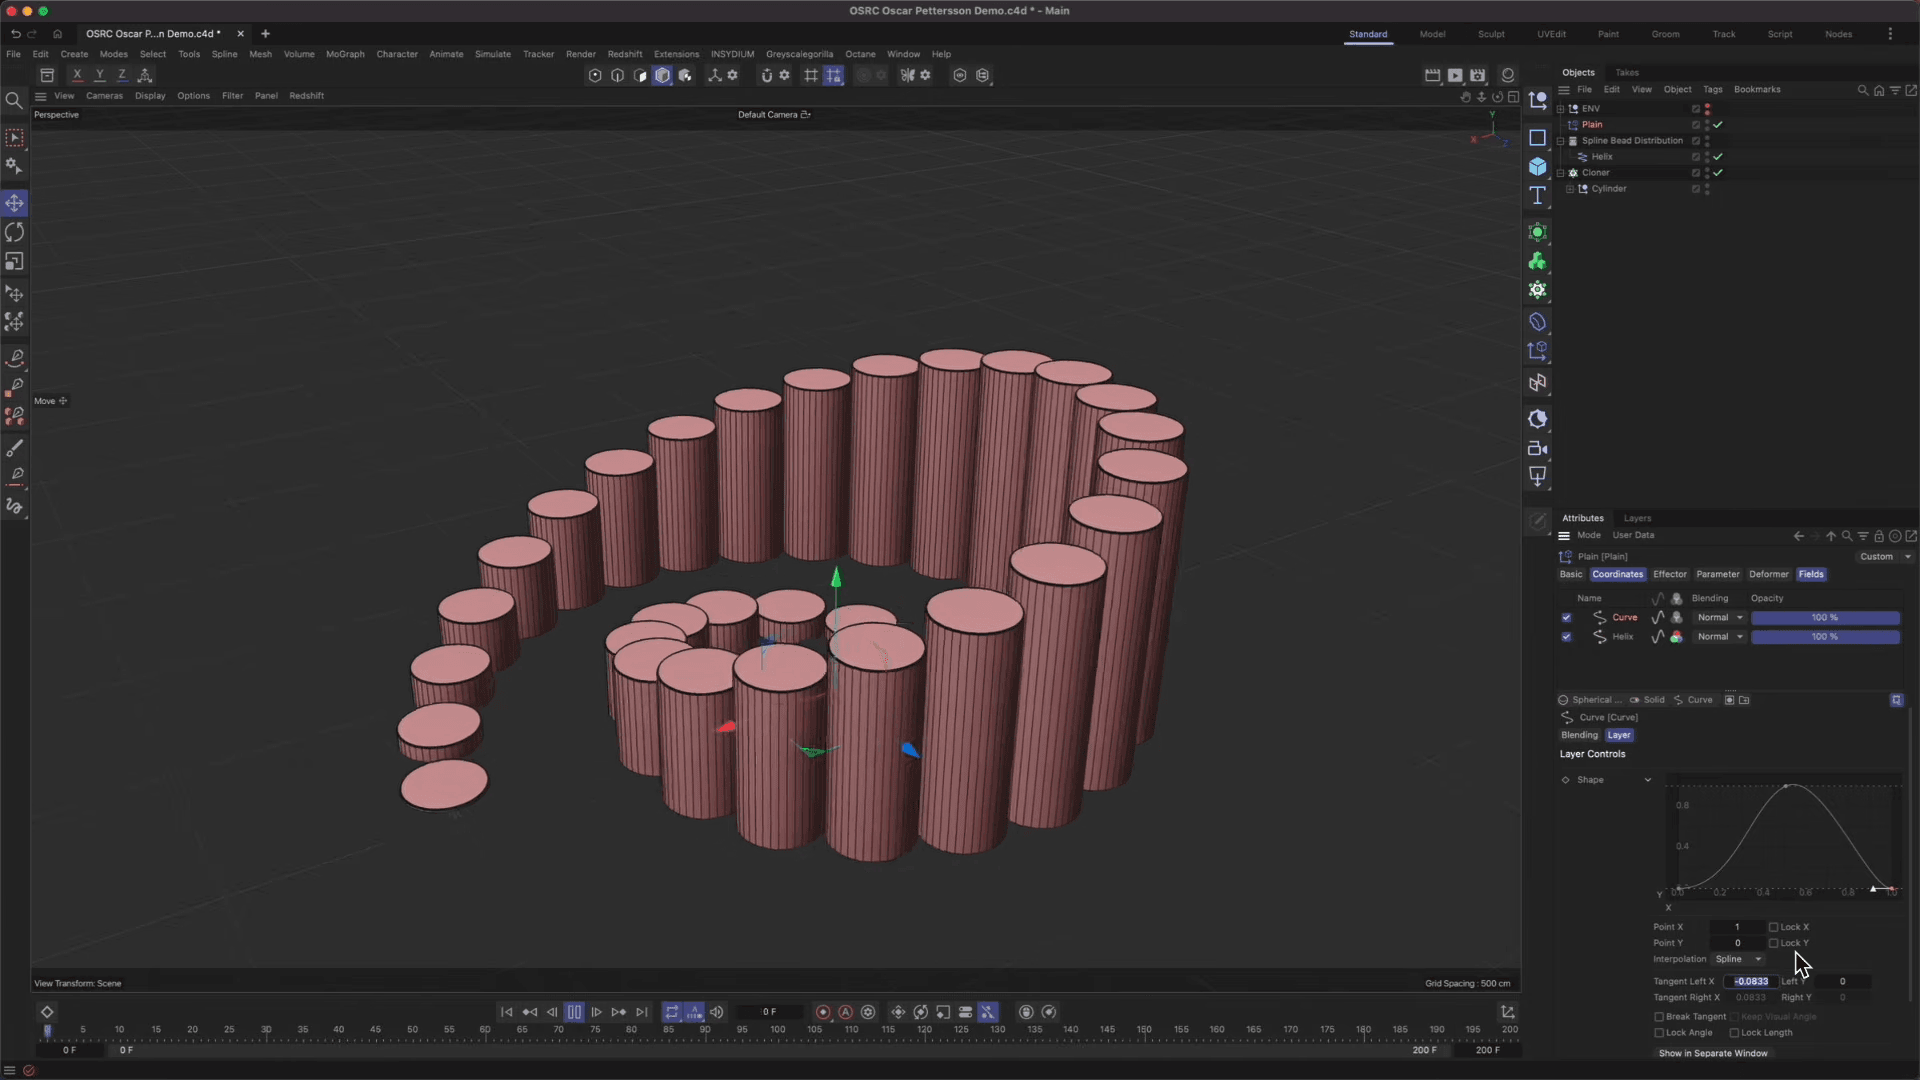Open the Curve layer blending Normal dropdown

[x=1719, y=618]
